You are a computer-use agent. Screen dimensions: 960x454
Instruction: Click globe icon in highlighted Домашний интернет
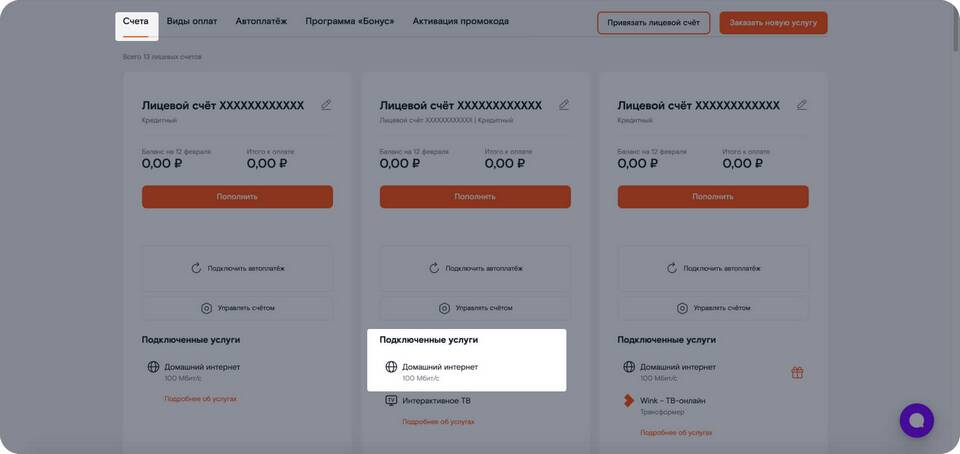(391, 367)
